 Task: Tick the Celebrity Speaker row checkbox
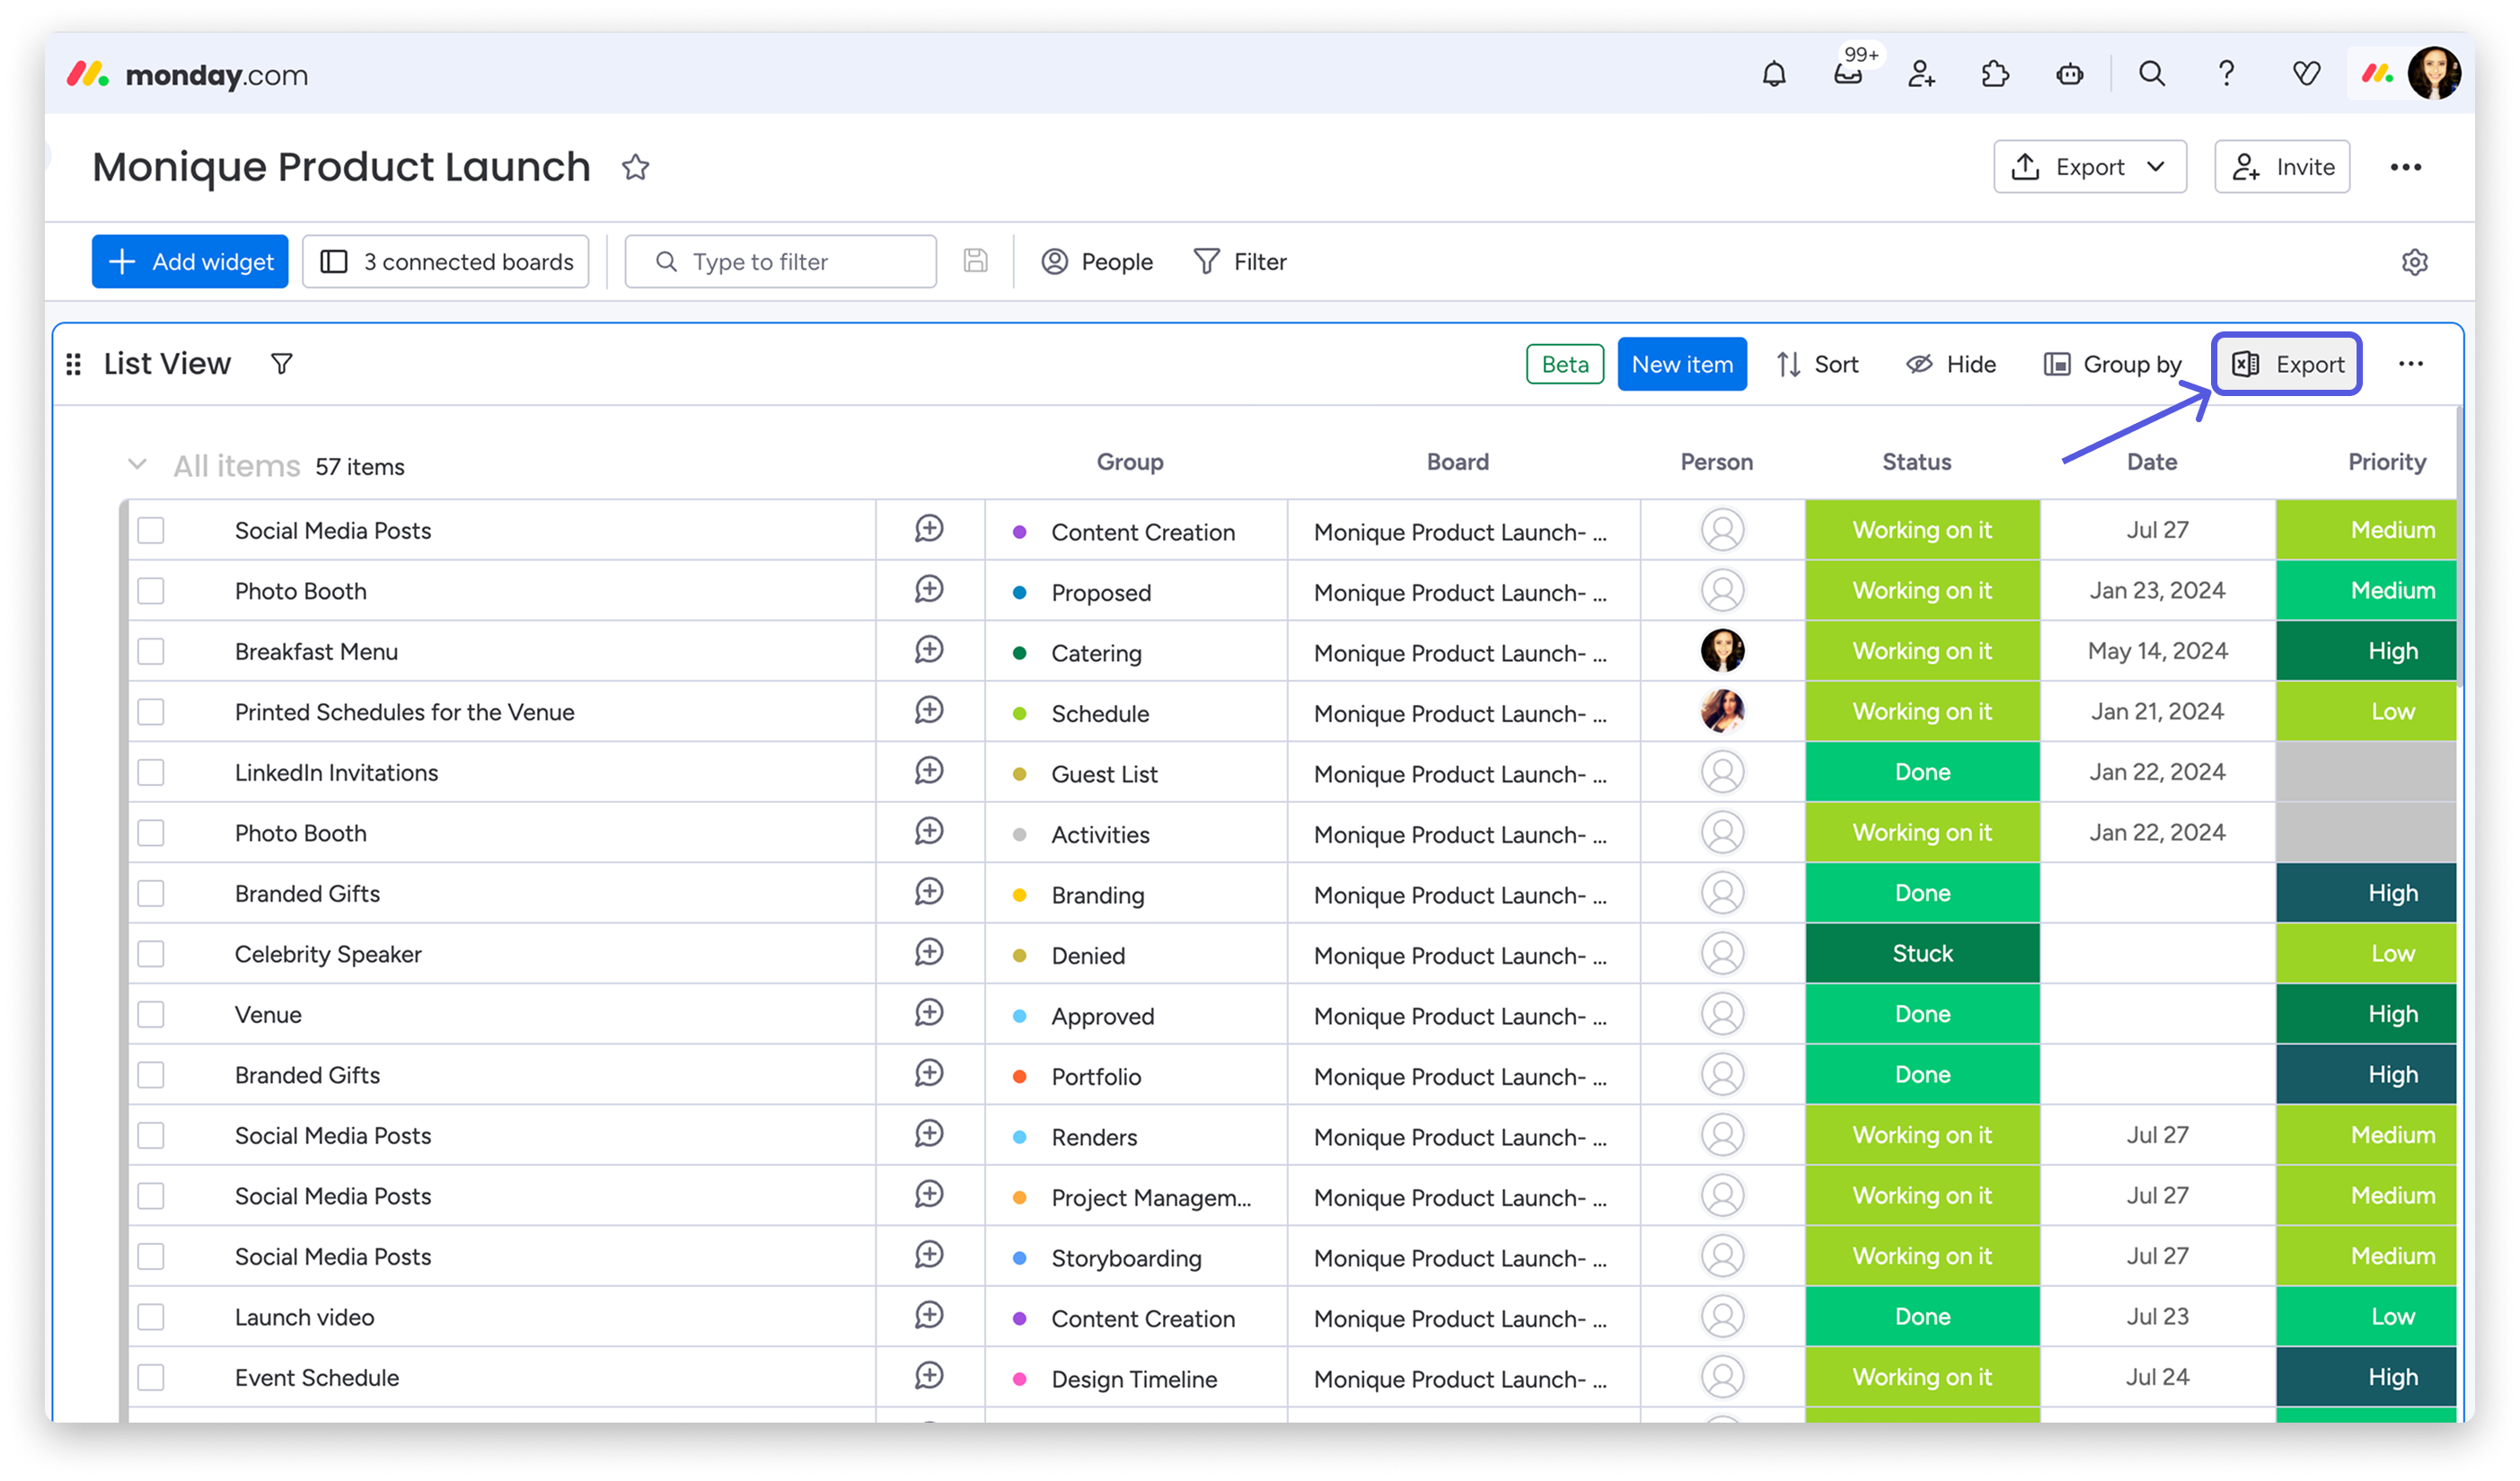click(x=151, y=954)
